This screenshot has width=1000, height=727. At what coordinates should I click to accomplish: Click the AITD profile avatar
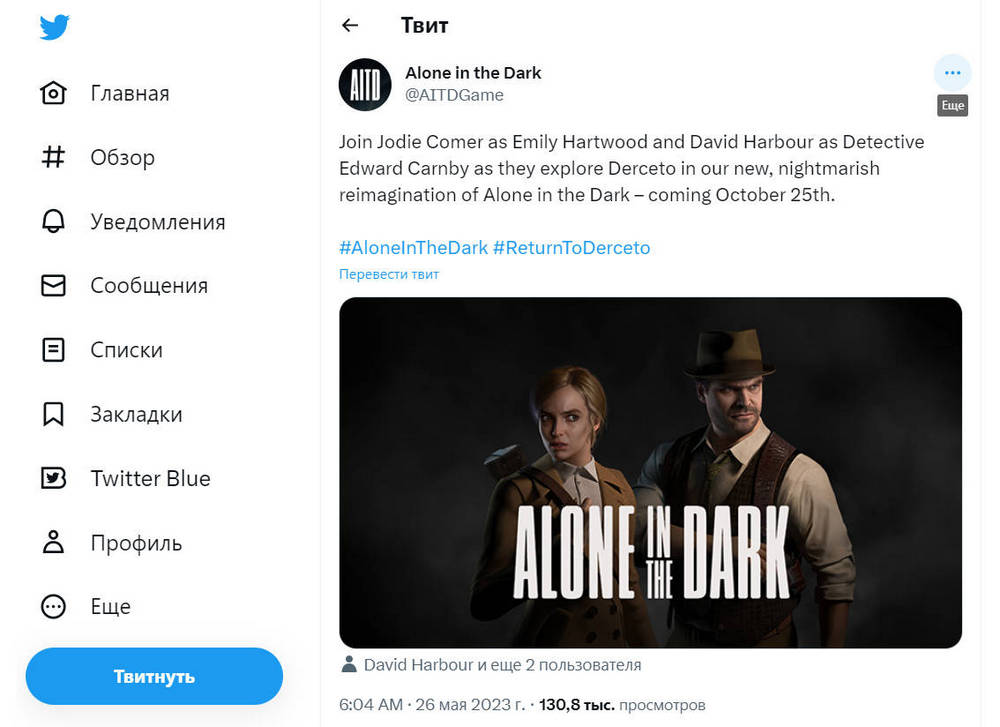[364, 84]
